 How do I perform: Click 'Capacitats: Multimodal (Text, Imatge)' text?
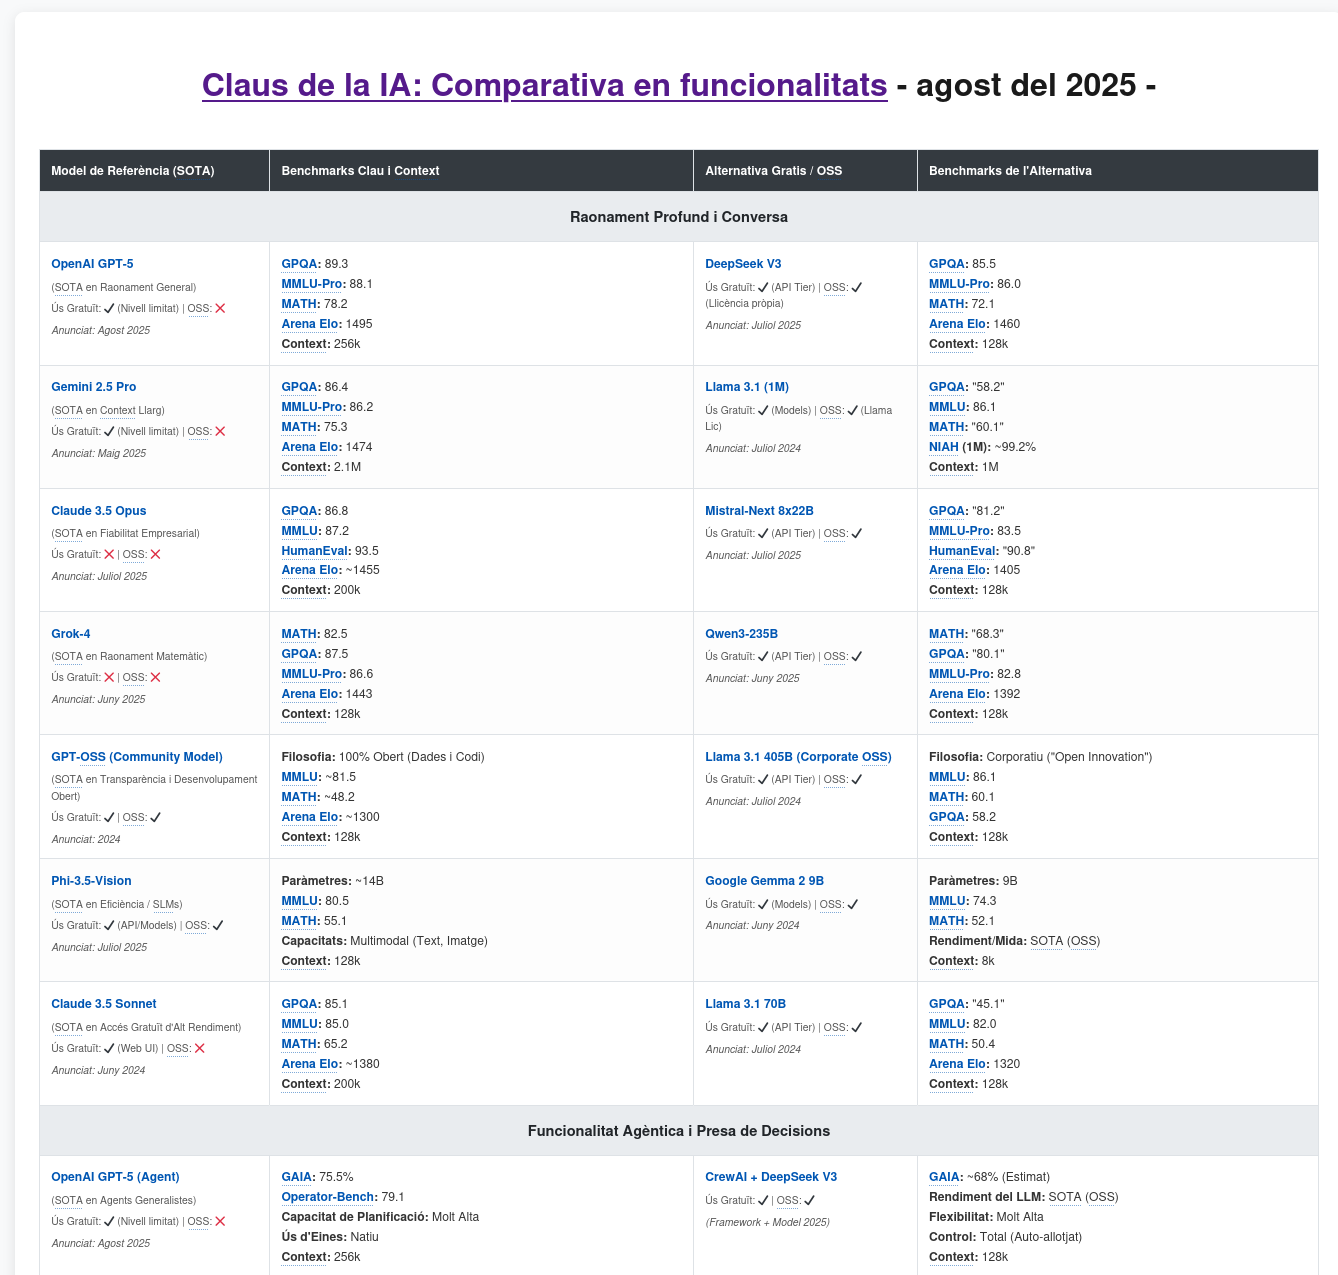coord(385,941)
